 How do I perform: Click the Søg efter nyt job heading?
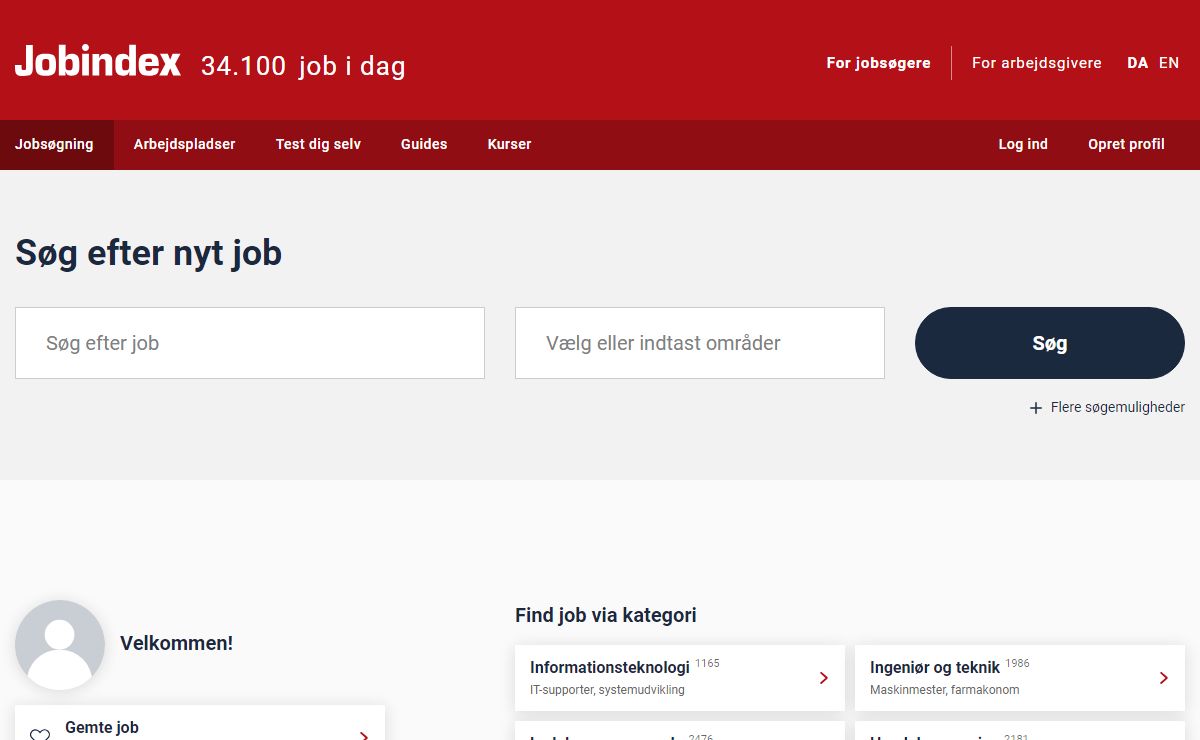tap(148, 253)
